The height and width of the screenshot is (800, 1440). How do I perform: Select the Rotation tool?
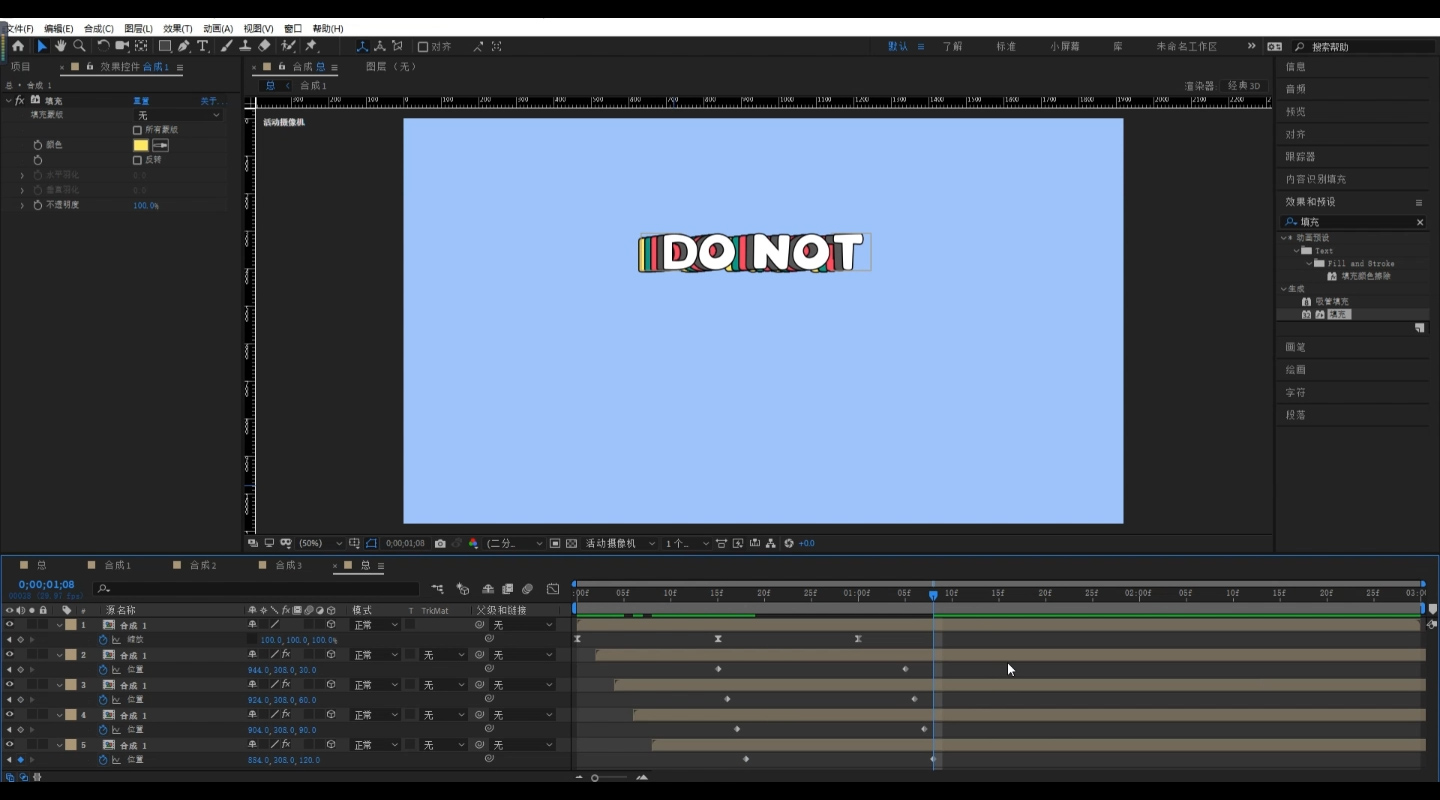coord(103,46)
